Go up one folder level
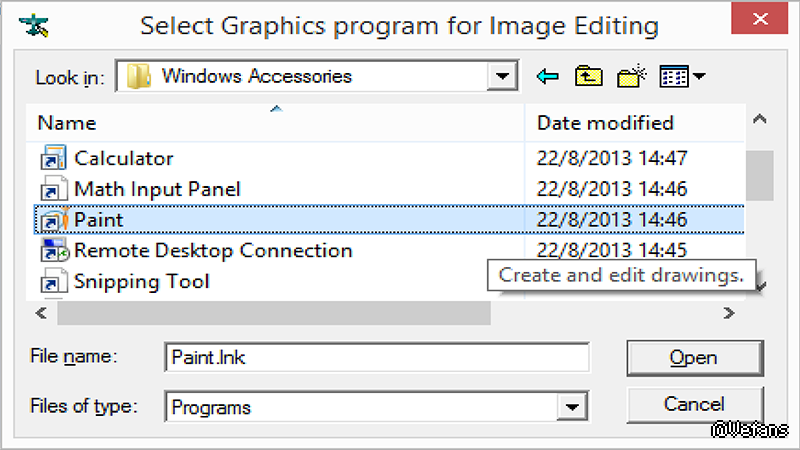Screen dimensions: 800x450 589,76
